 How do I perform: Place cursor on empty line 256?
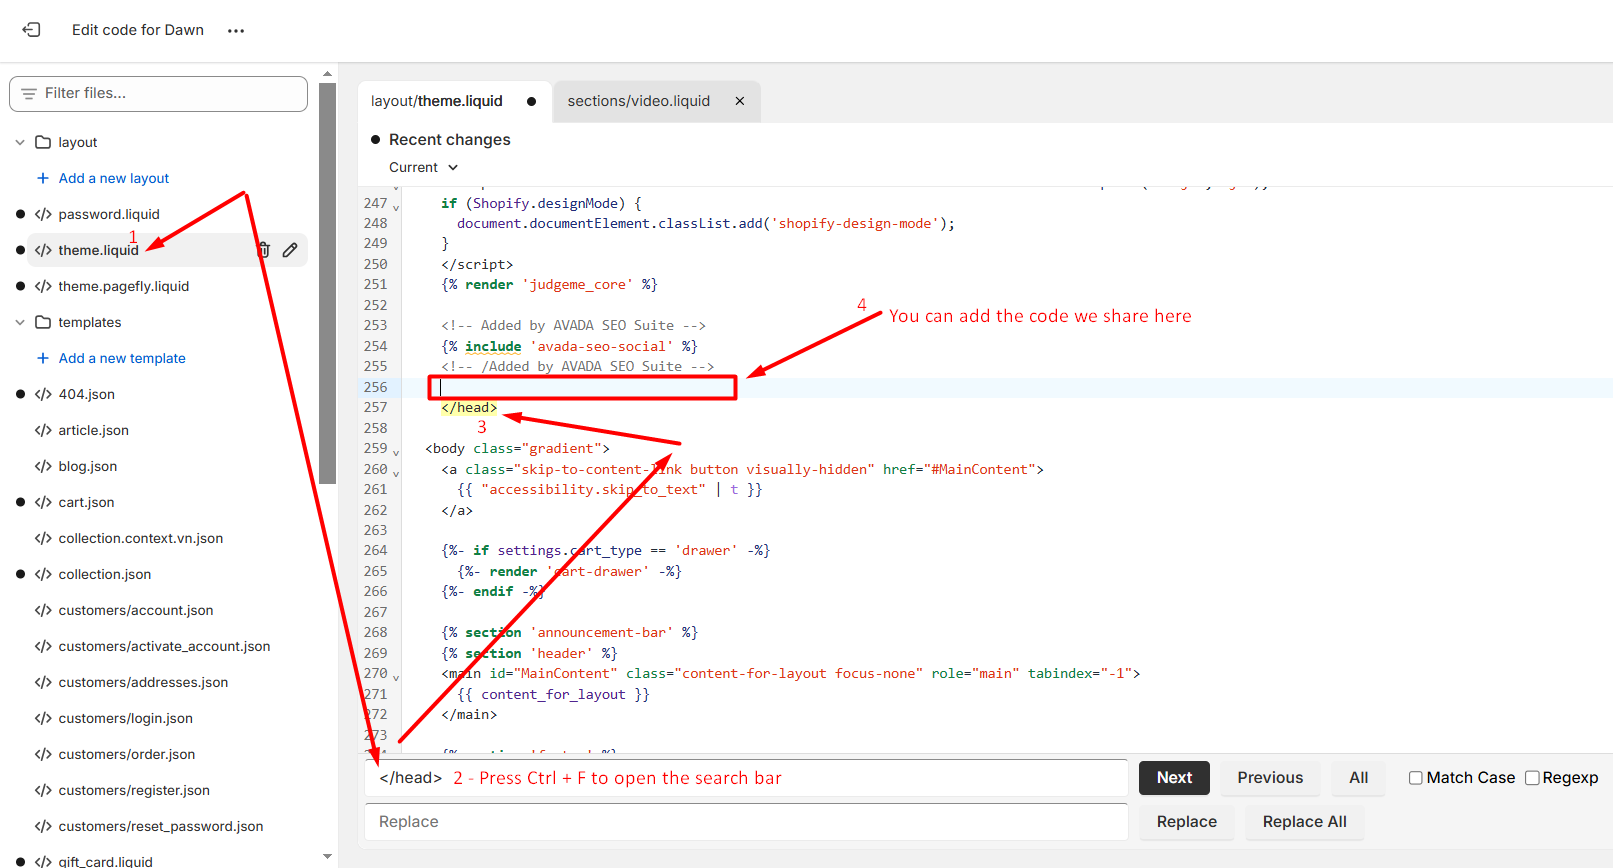coord(583,387)
